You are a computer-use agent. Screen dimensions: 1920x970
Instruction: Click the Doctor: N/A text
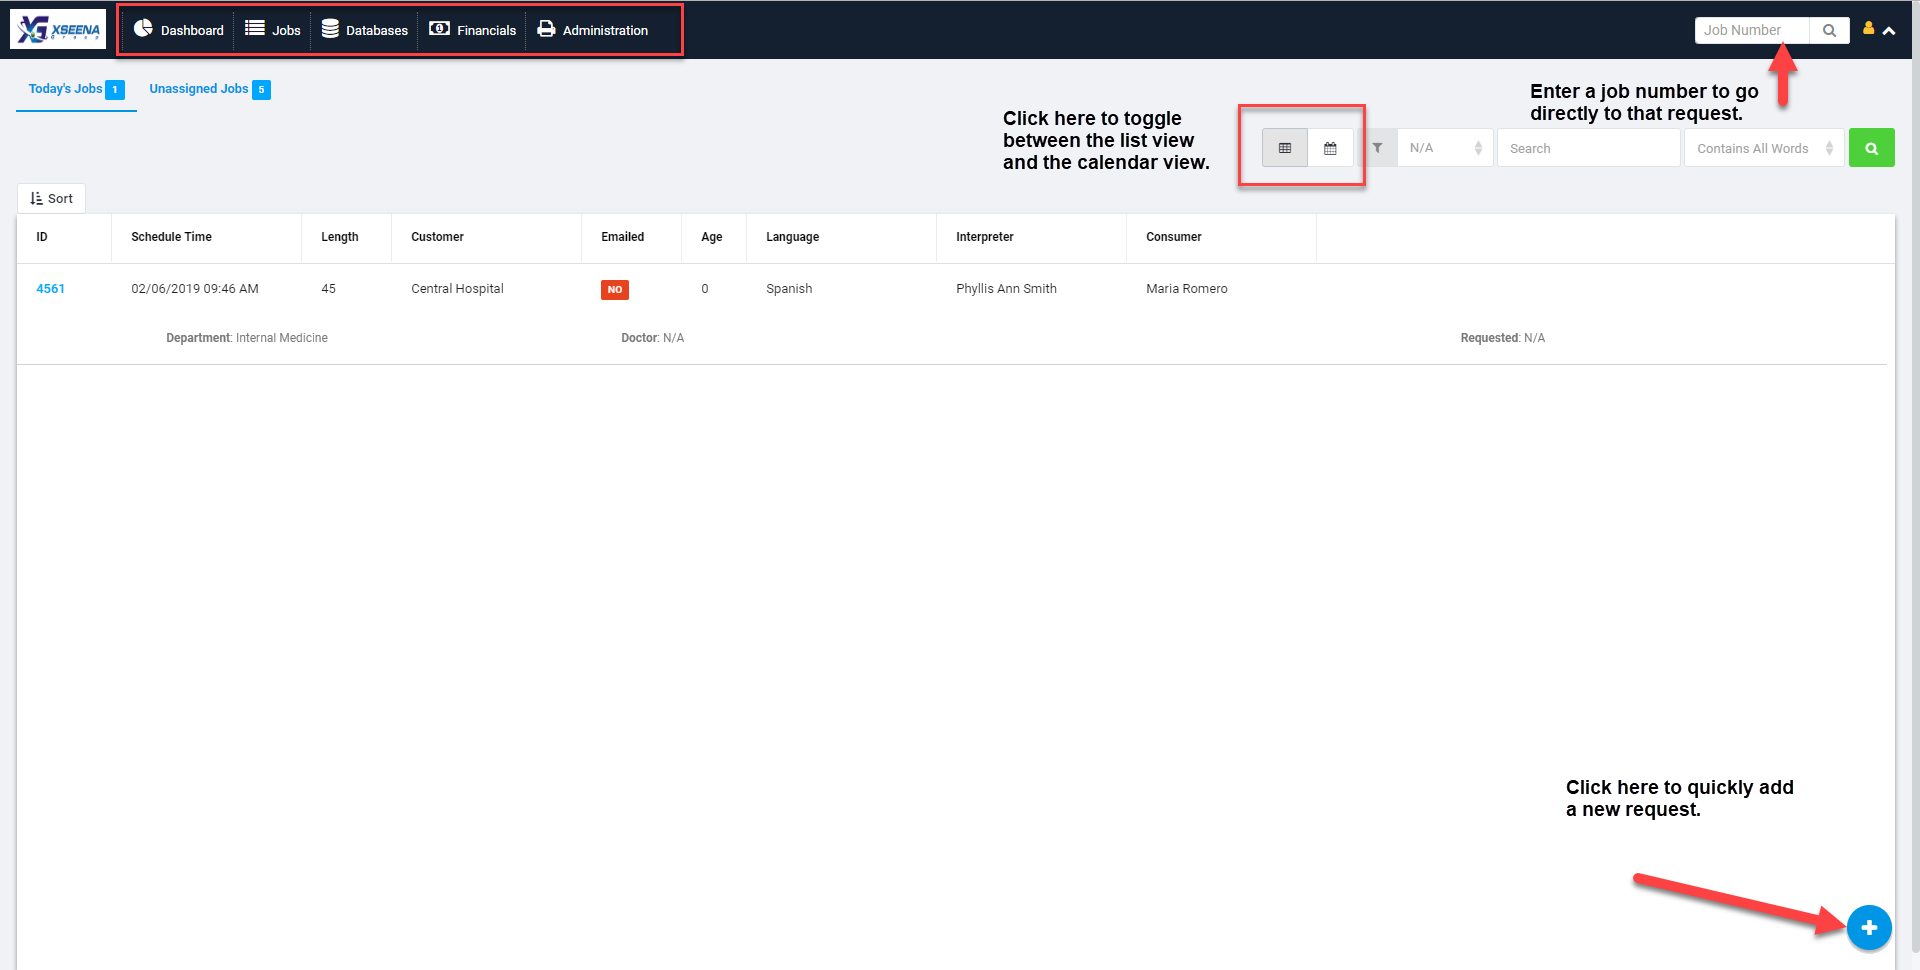(x=653, y=338)
